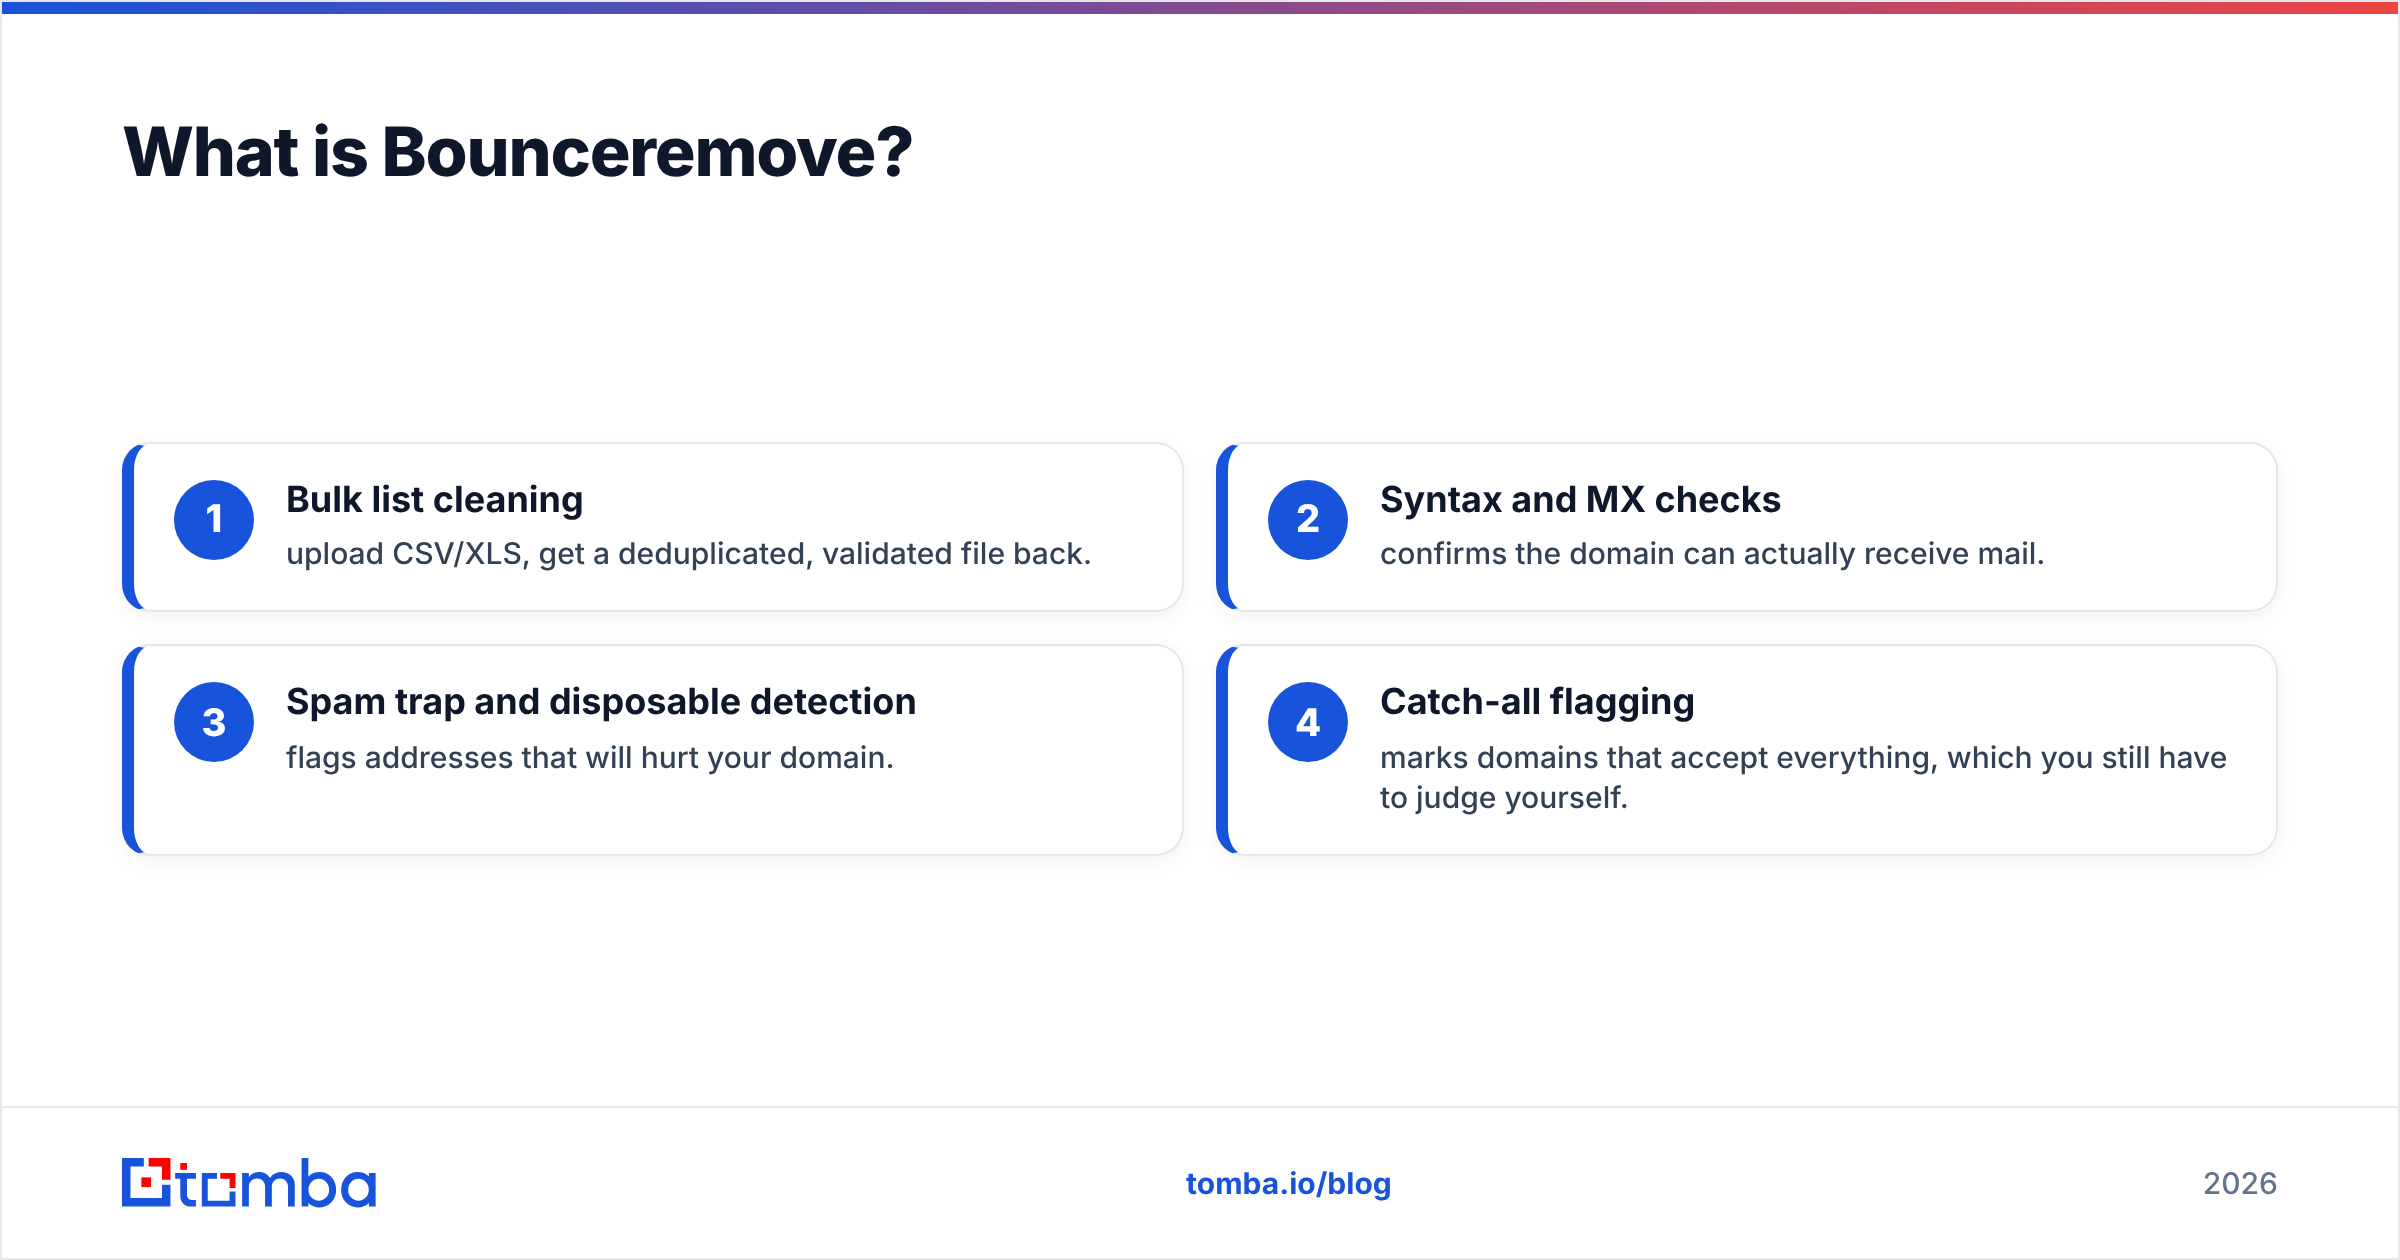This screenshot has height=1260, width=2400.
Task: Open the tomba.io/blog link
Action: pos(1288,1184)
